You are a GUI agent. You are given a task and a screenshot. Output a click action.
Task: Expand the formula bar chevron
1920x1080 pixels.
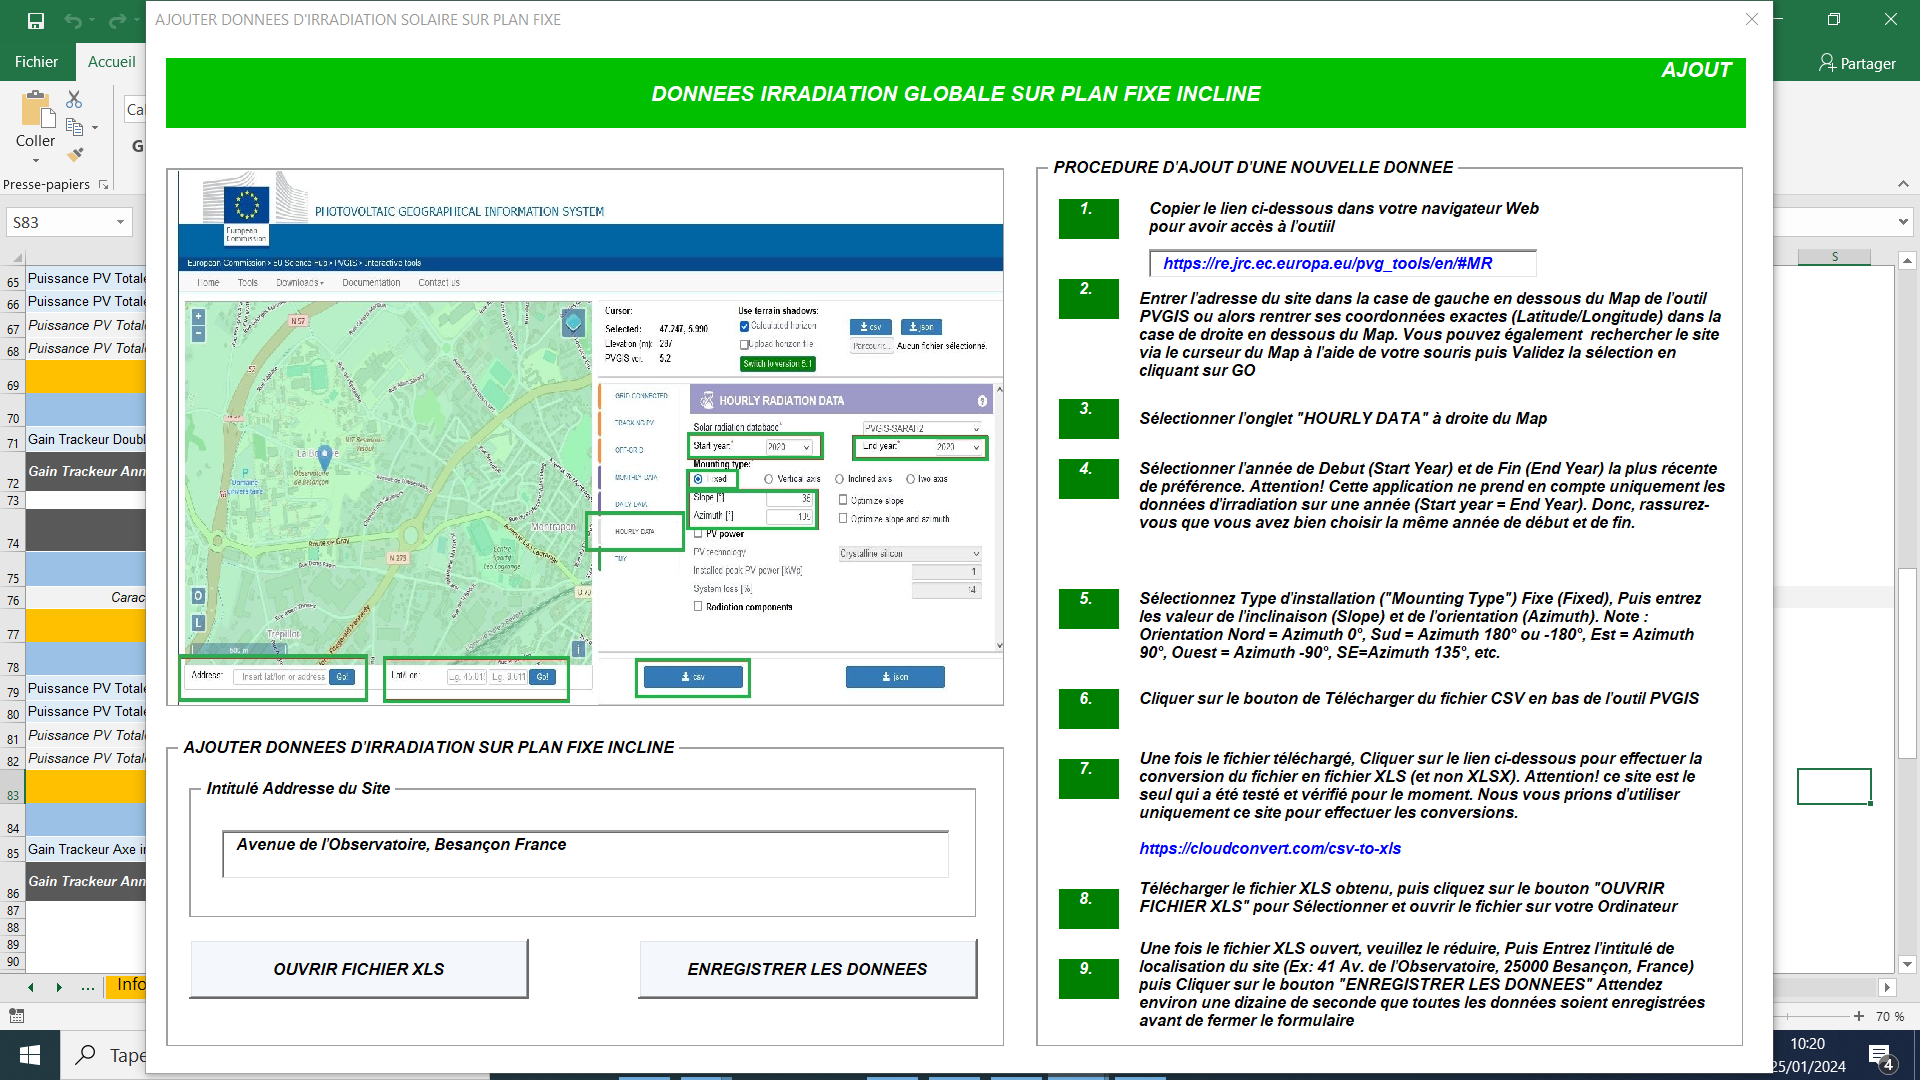click(1903, 222)
